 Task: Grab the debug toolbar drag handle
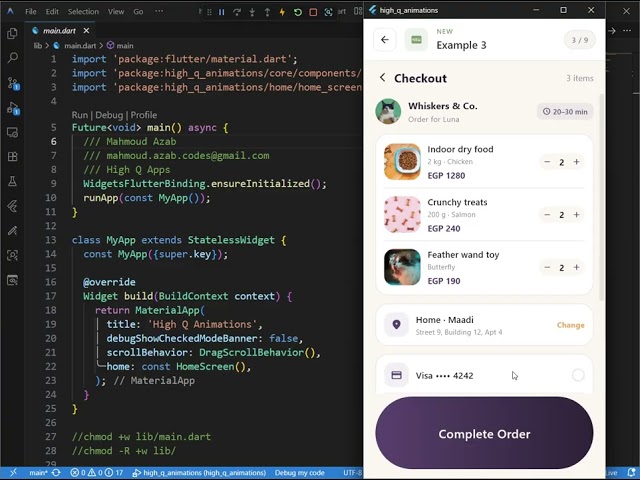point(209,12)
